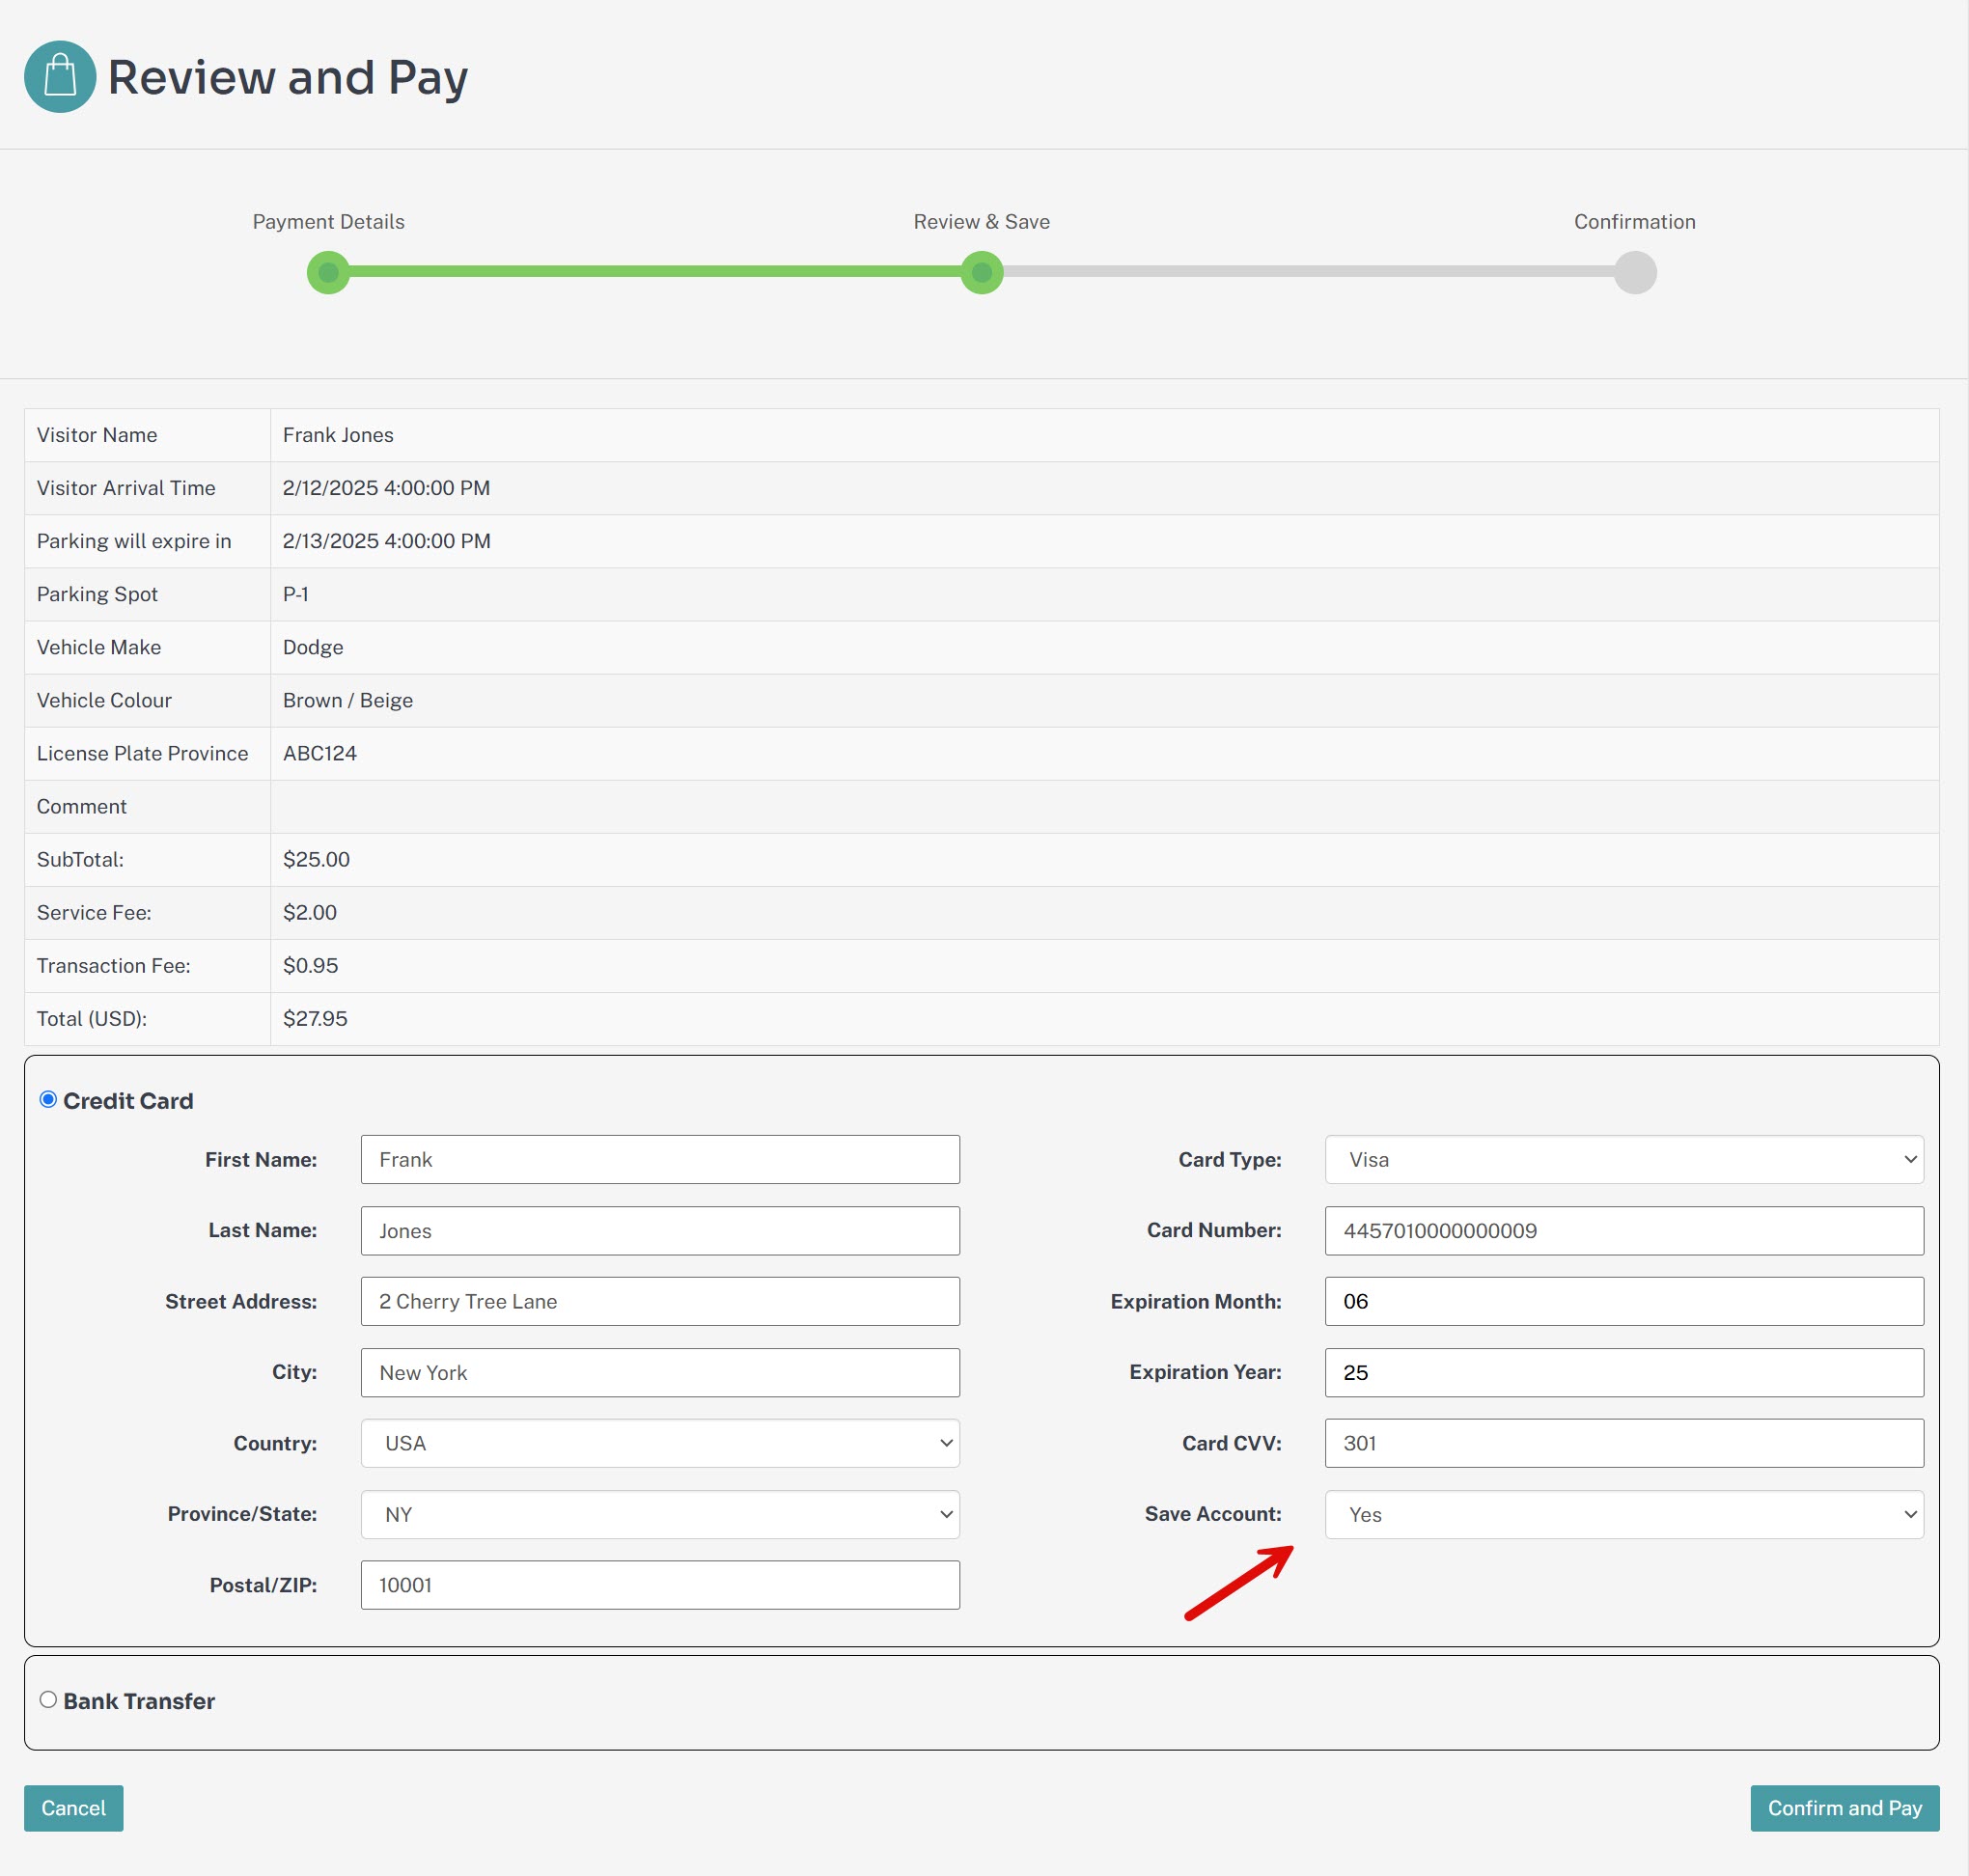Click the Payment Details step label
Screen dimensions: 1969x1876
(x=328, y=222)
